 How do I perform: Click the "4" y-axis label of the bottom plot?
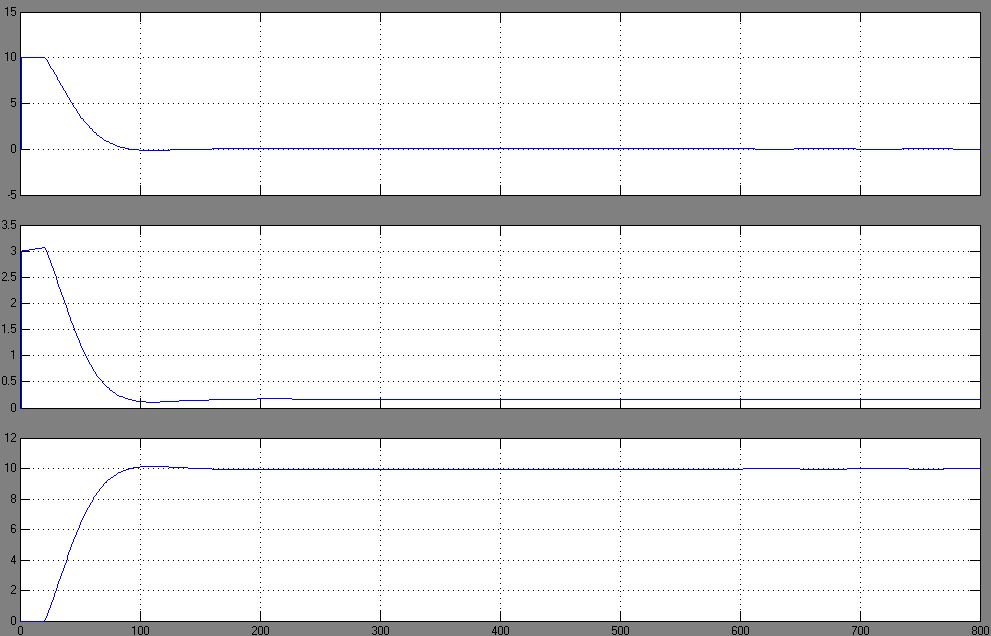pyautogui.click(x=13, y=560)
